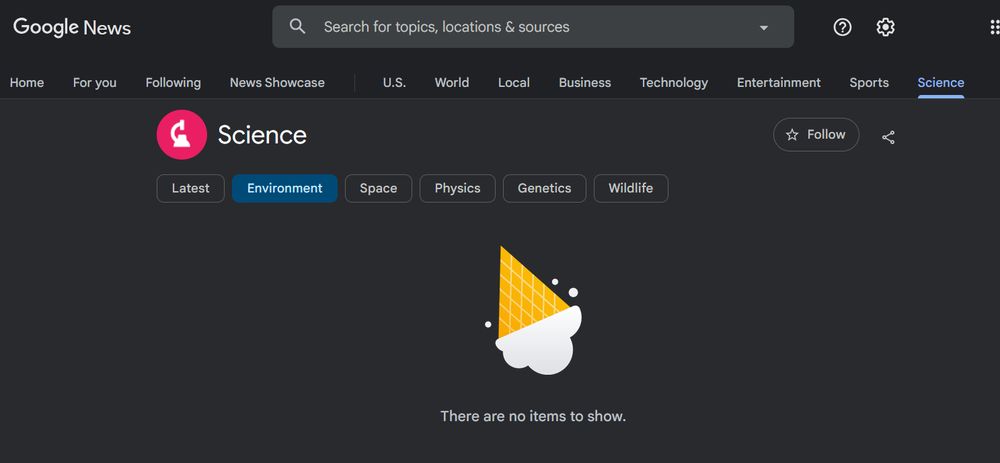The width and height of the screenshot is (1000, 463).
Task: Click the Google News logo
Action: tap(72, 27)
